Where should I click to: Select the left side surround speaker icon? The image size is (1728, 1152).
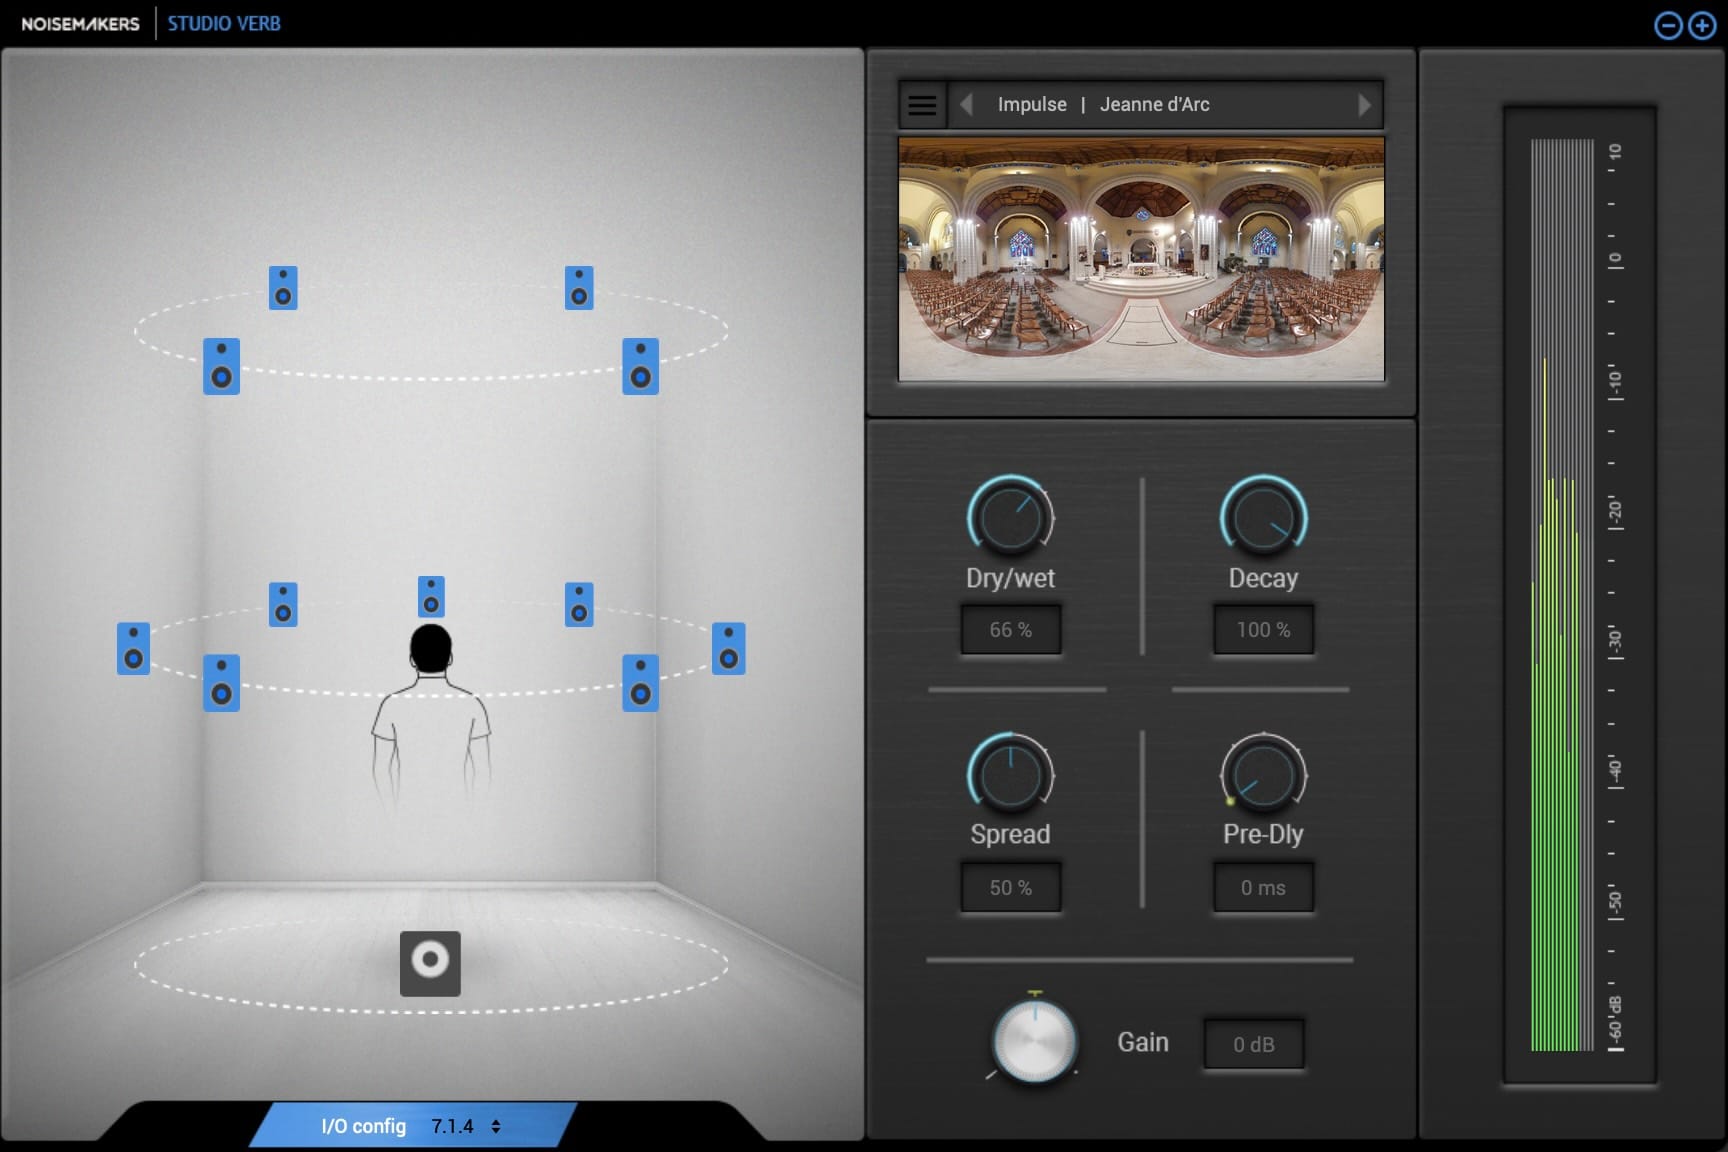(131, 651)
